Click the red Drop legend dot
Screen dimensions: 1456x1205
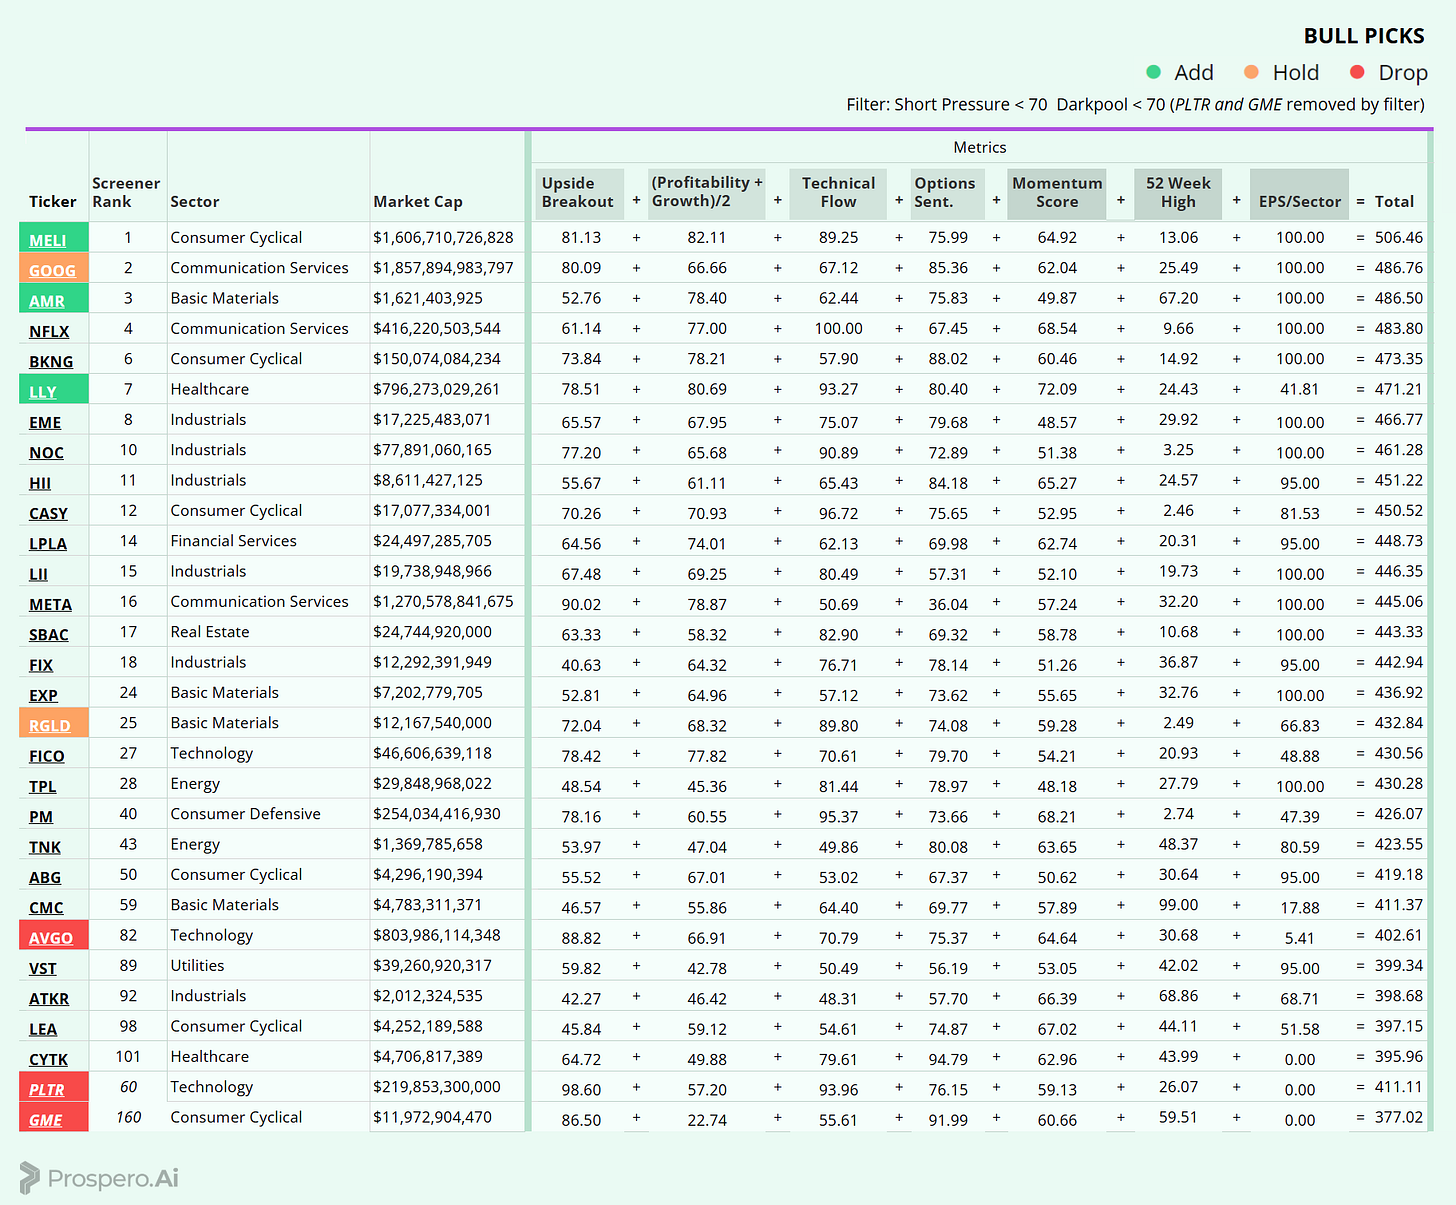1357,72
